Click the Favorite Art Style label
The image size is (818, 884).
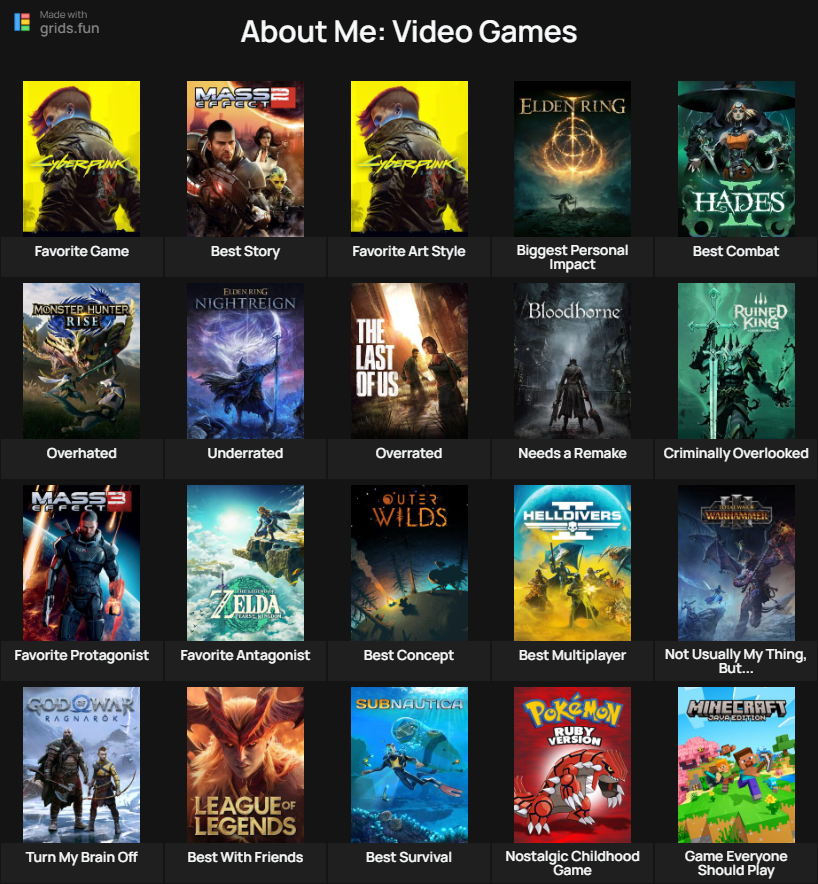[x=409, y=251]
